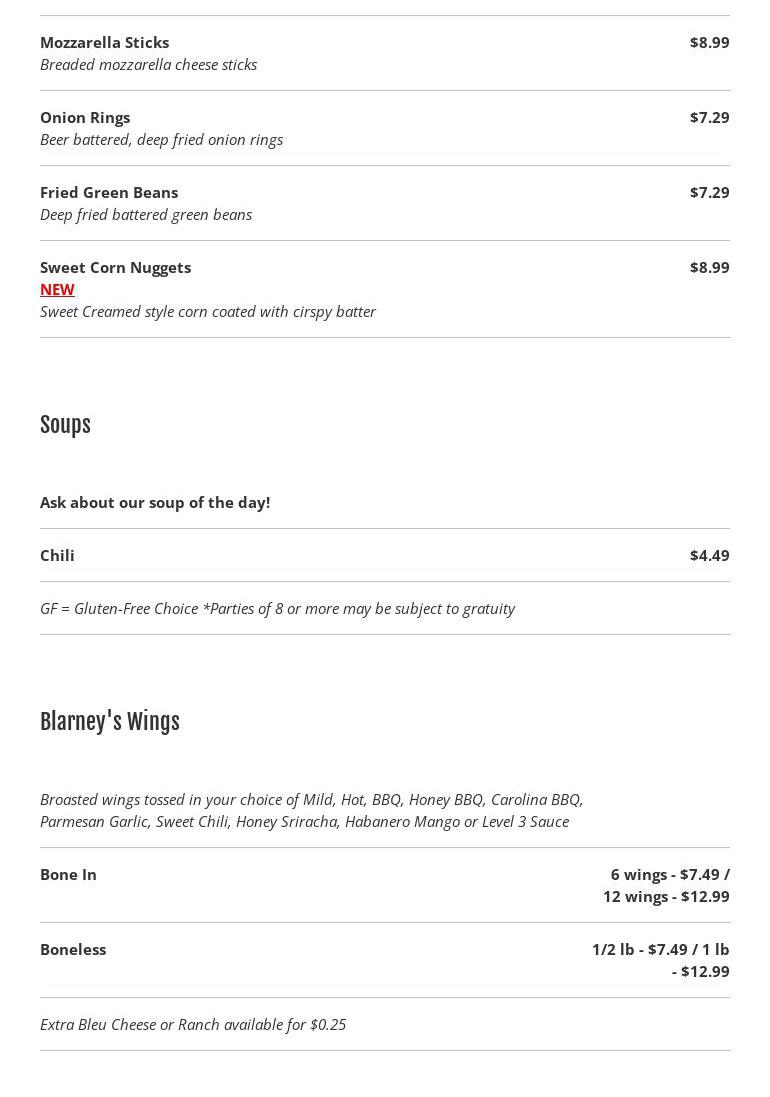Click the Onion Rings price
The width and height of the screenshot is (770, 1097).
pos(709,117)
